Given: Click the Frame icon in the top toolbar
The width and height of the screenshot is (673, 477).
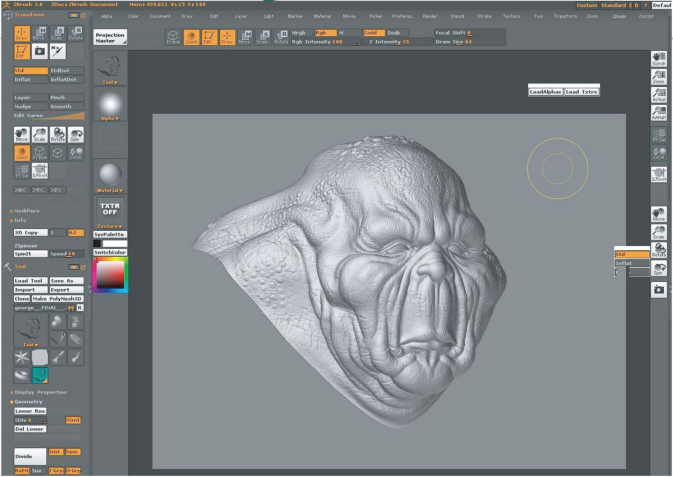Looking at the screenshot, I should [x=174, y=38].
